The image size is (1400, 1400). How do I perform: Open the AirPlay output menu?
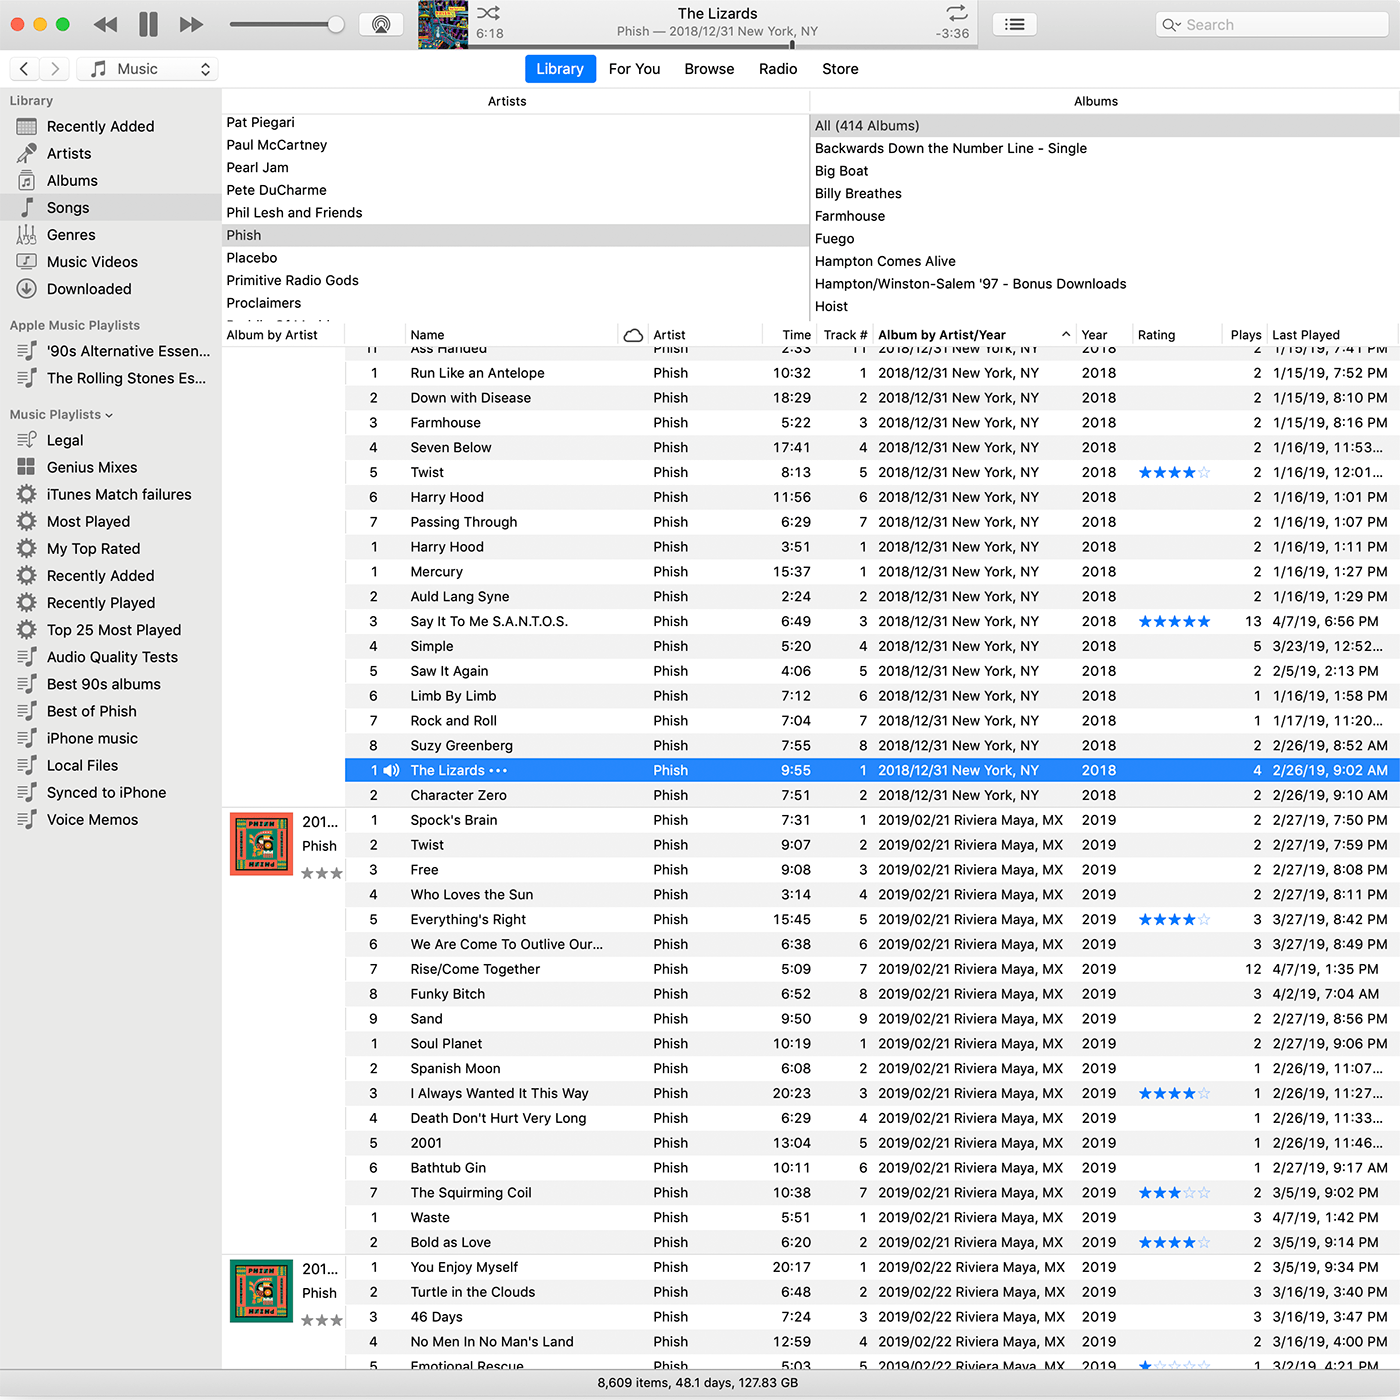381,25
